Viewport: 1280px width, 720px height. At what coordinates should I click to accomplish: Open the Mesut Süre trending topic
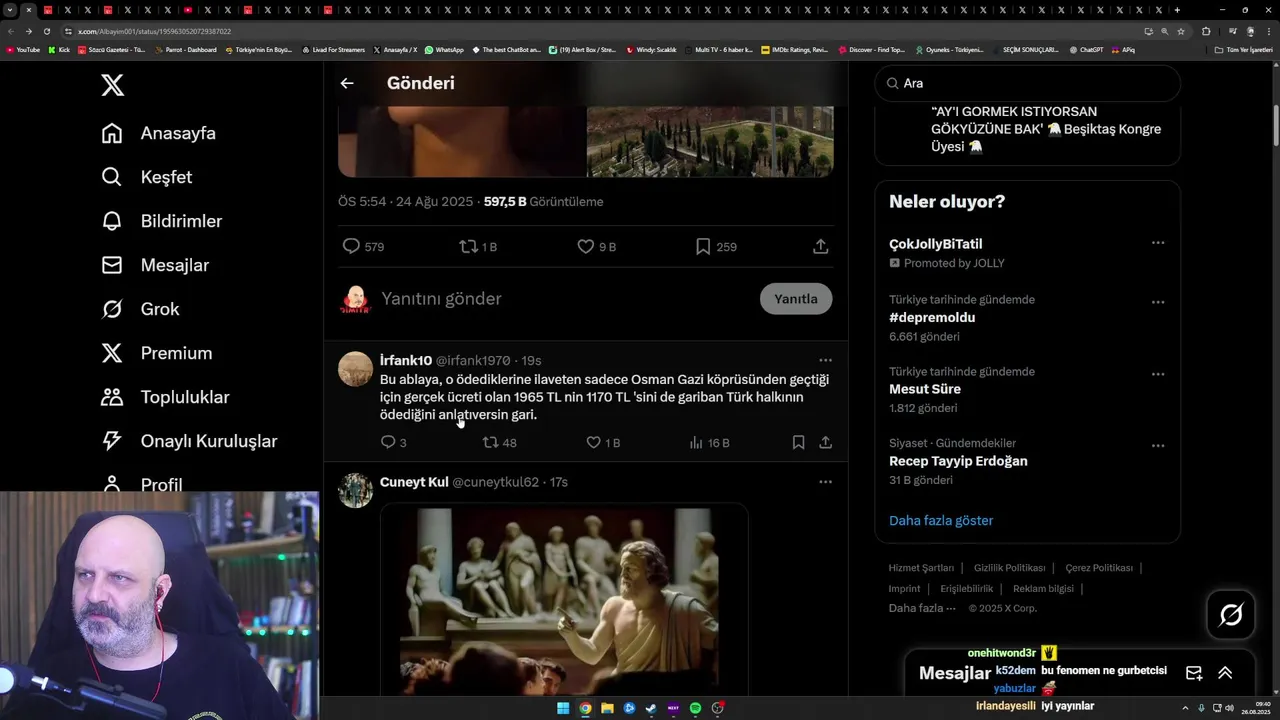pyautogui.click(x=925, y=389)
